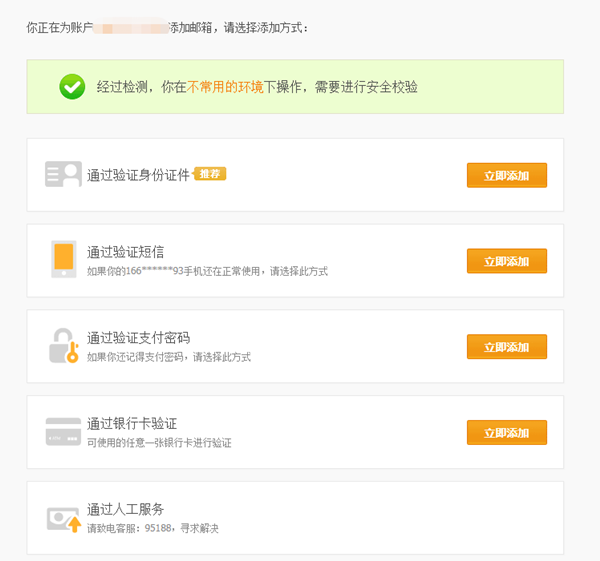600x561 pixels.
Task: Click the masked phone number 166******93 hint
Action: [155, 271]
